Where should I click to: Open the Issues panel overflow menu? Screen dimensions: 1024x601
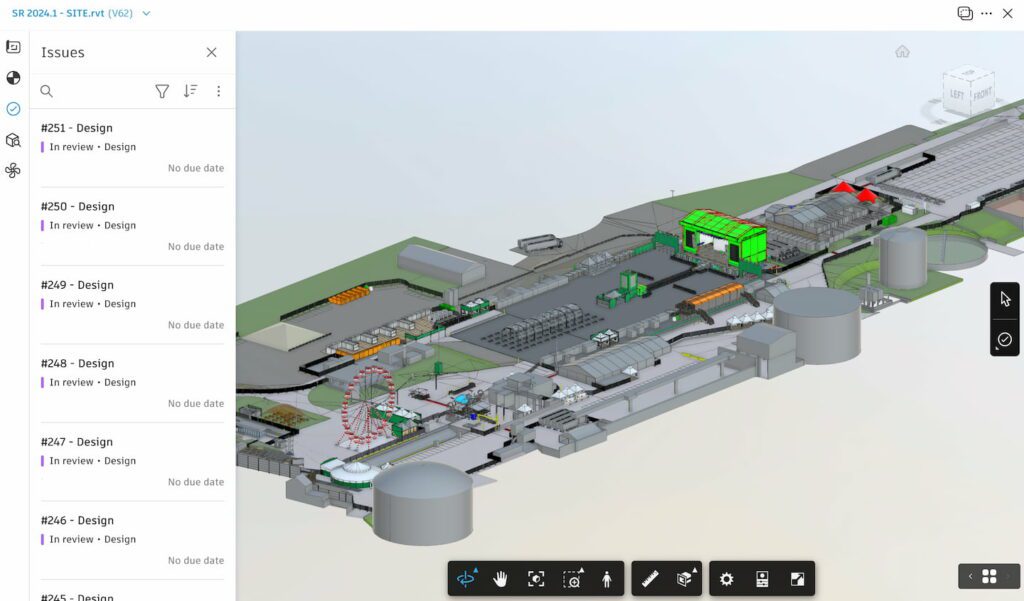(219, 91)
